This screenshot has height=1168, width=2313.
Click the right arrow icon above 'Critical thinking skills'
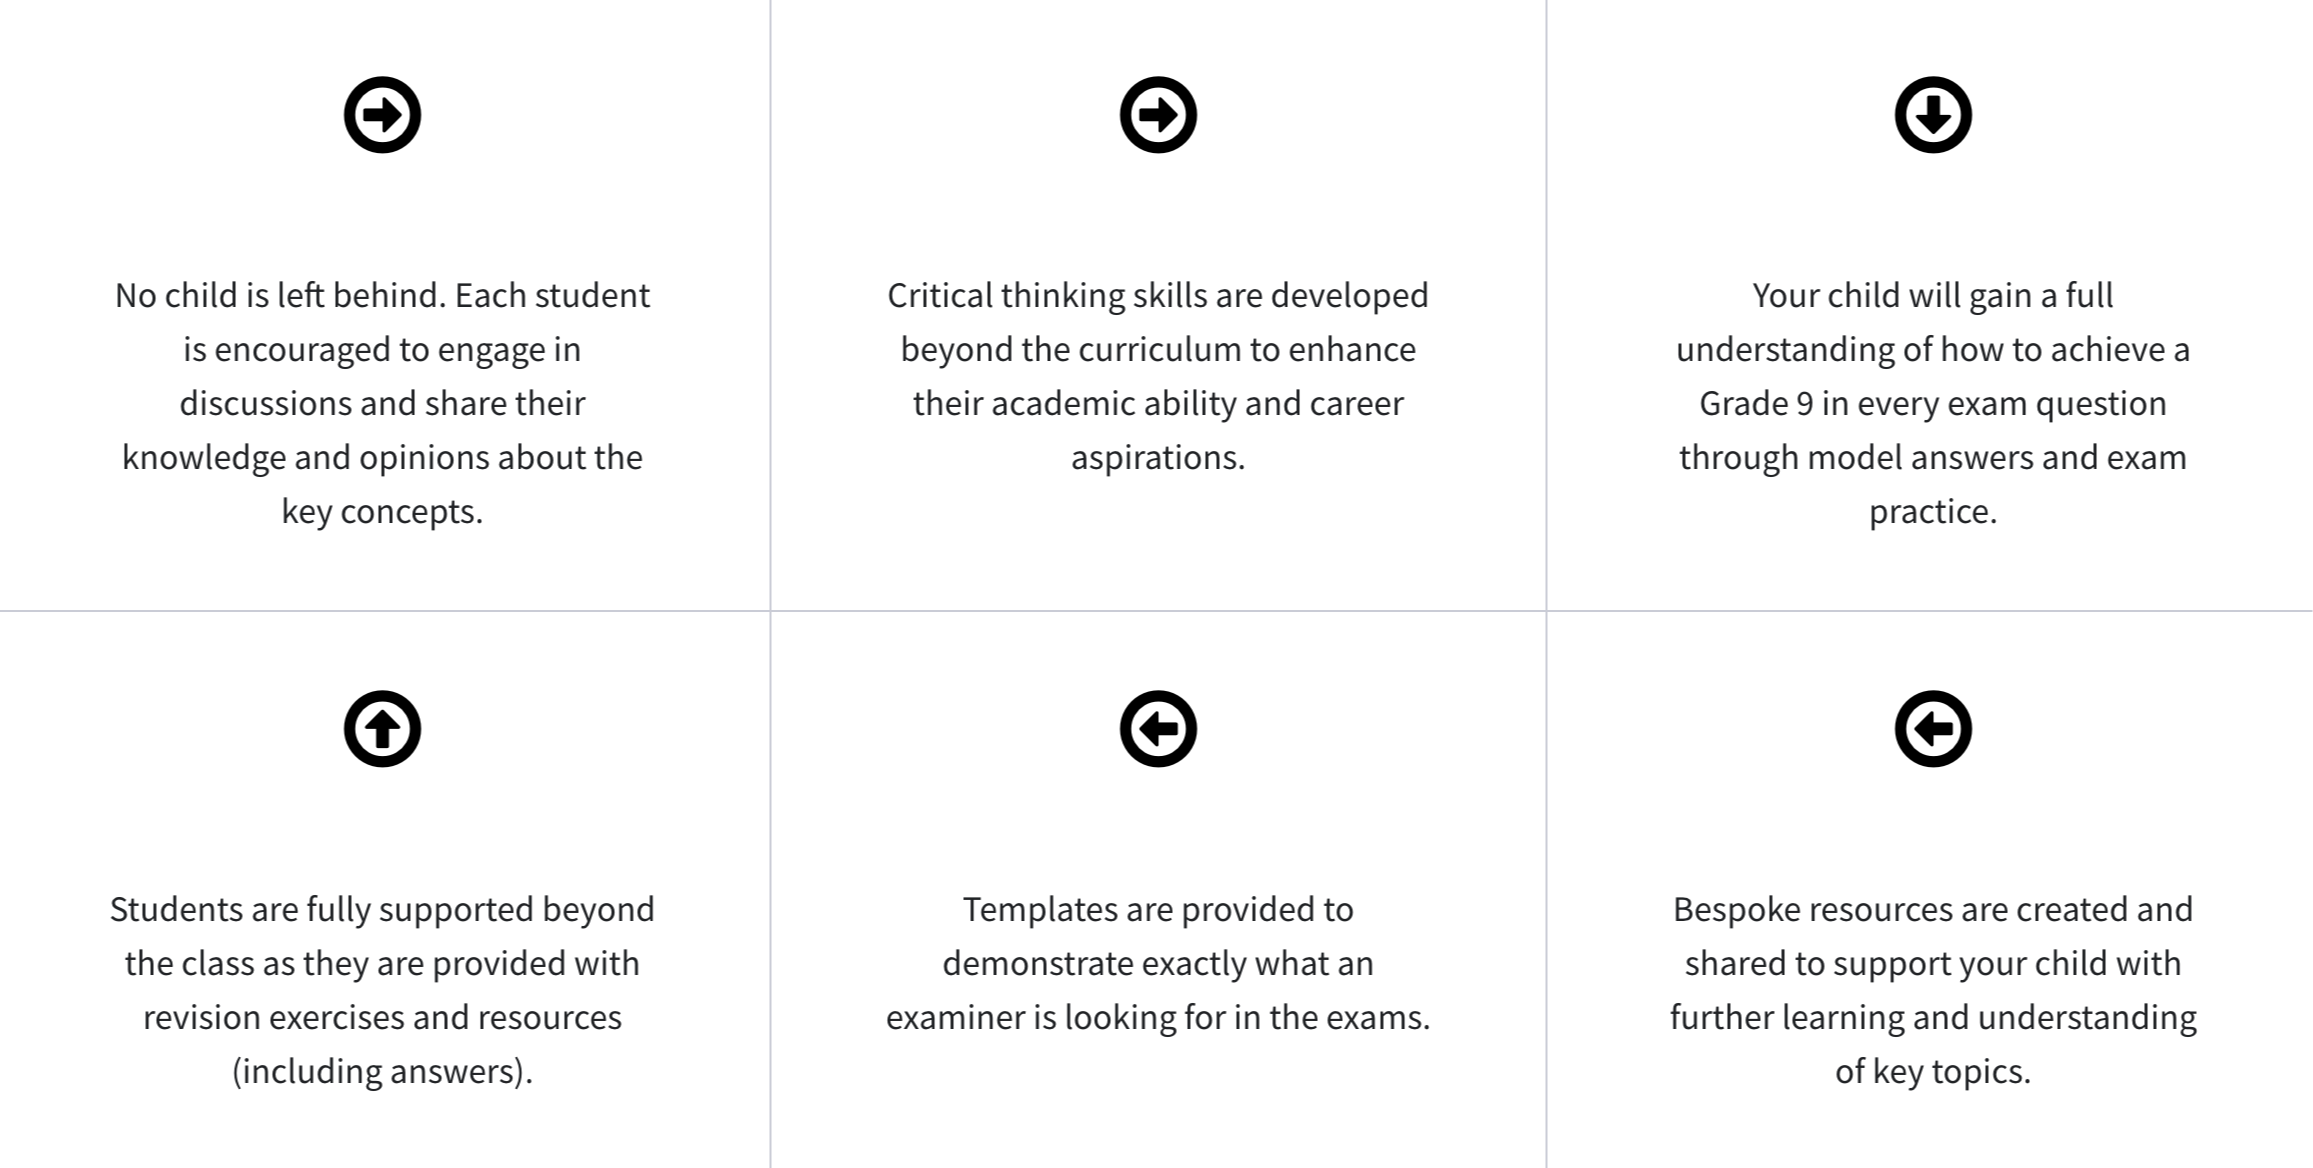coord(1158,115)
